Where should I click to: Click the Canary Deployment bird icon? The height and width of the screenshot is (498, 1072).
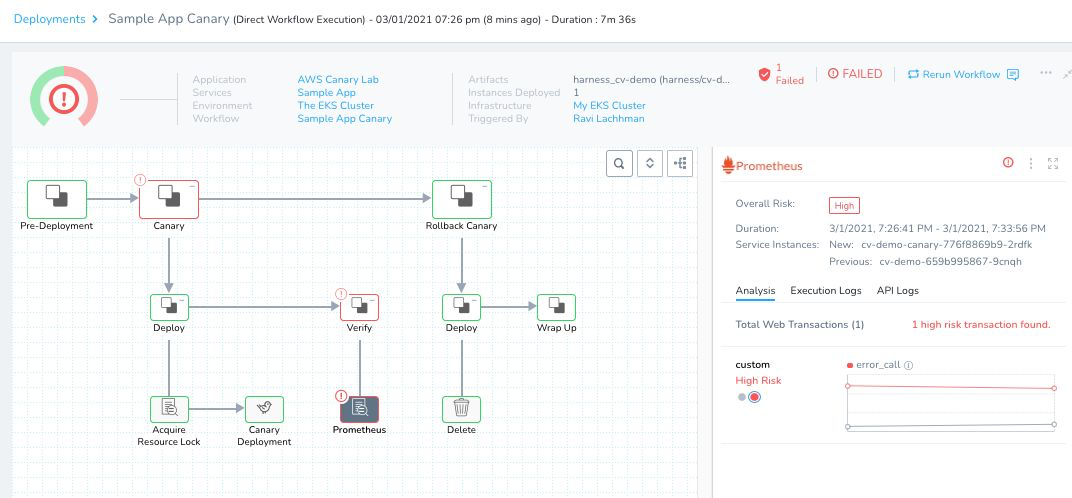click(265, 409)
